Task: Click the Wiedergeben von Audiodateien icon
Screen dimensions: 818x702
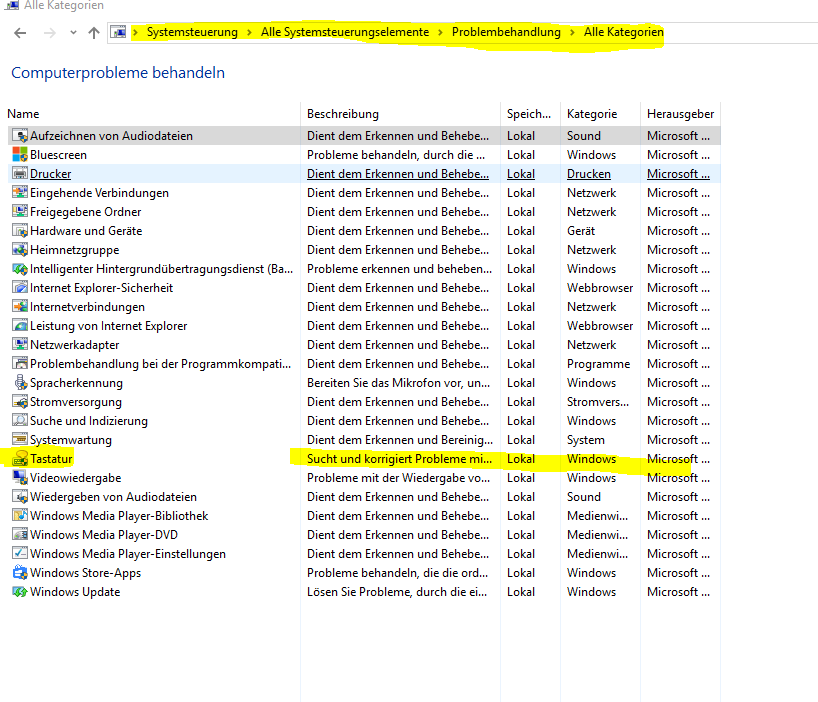Action: coord(20,497)
